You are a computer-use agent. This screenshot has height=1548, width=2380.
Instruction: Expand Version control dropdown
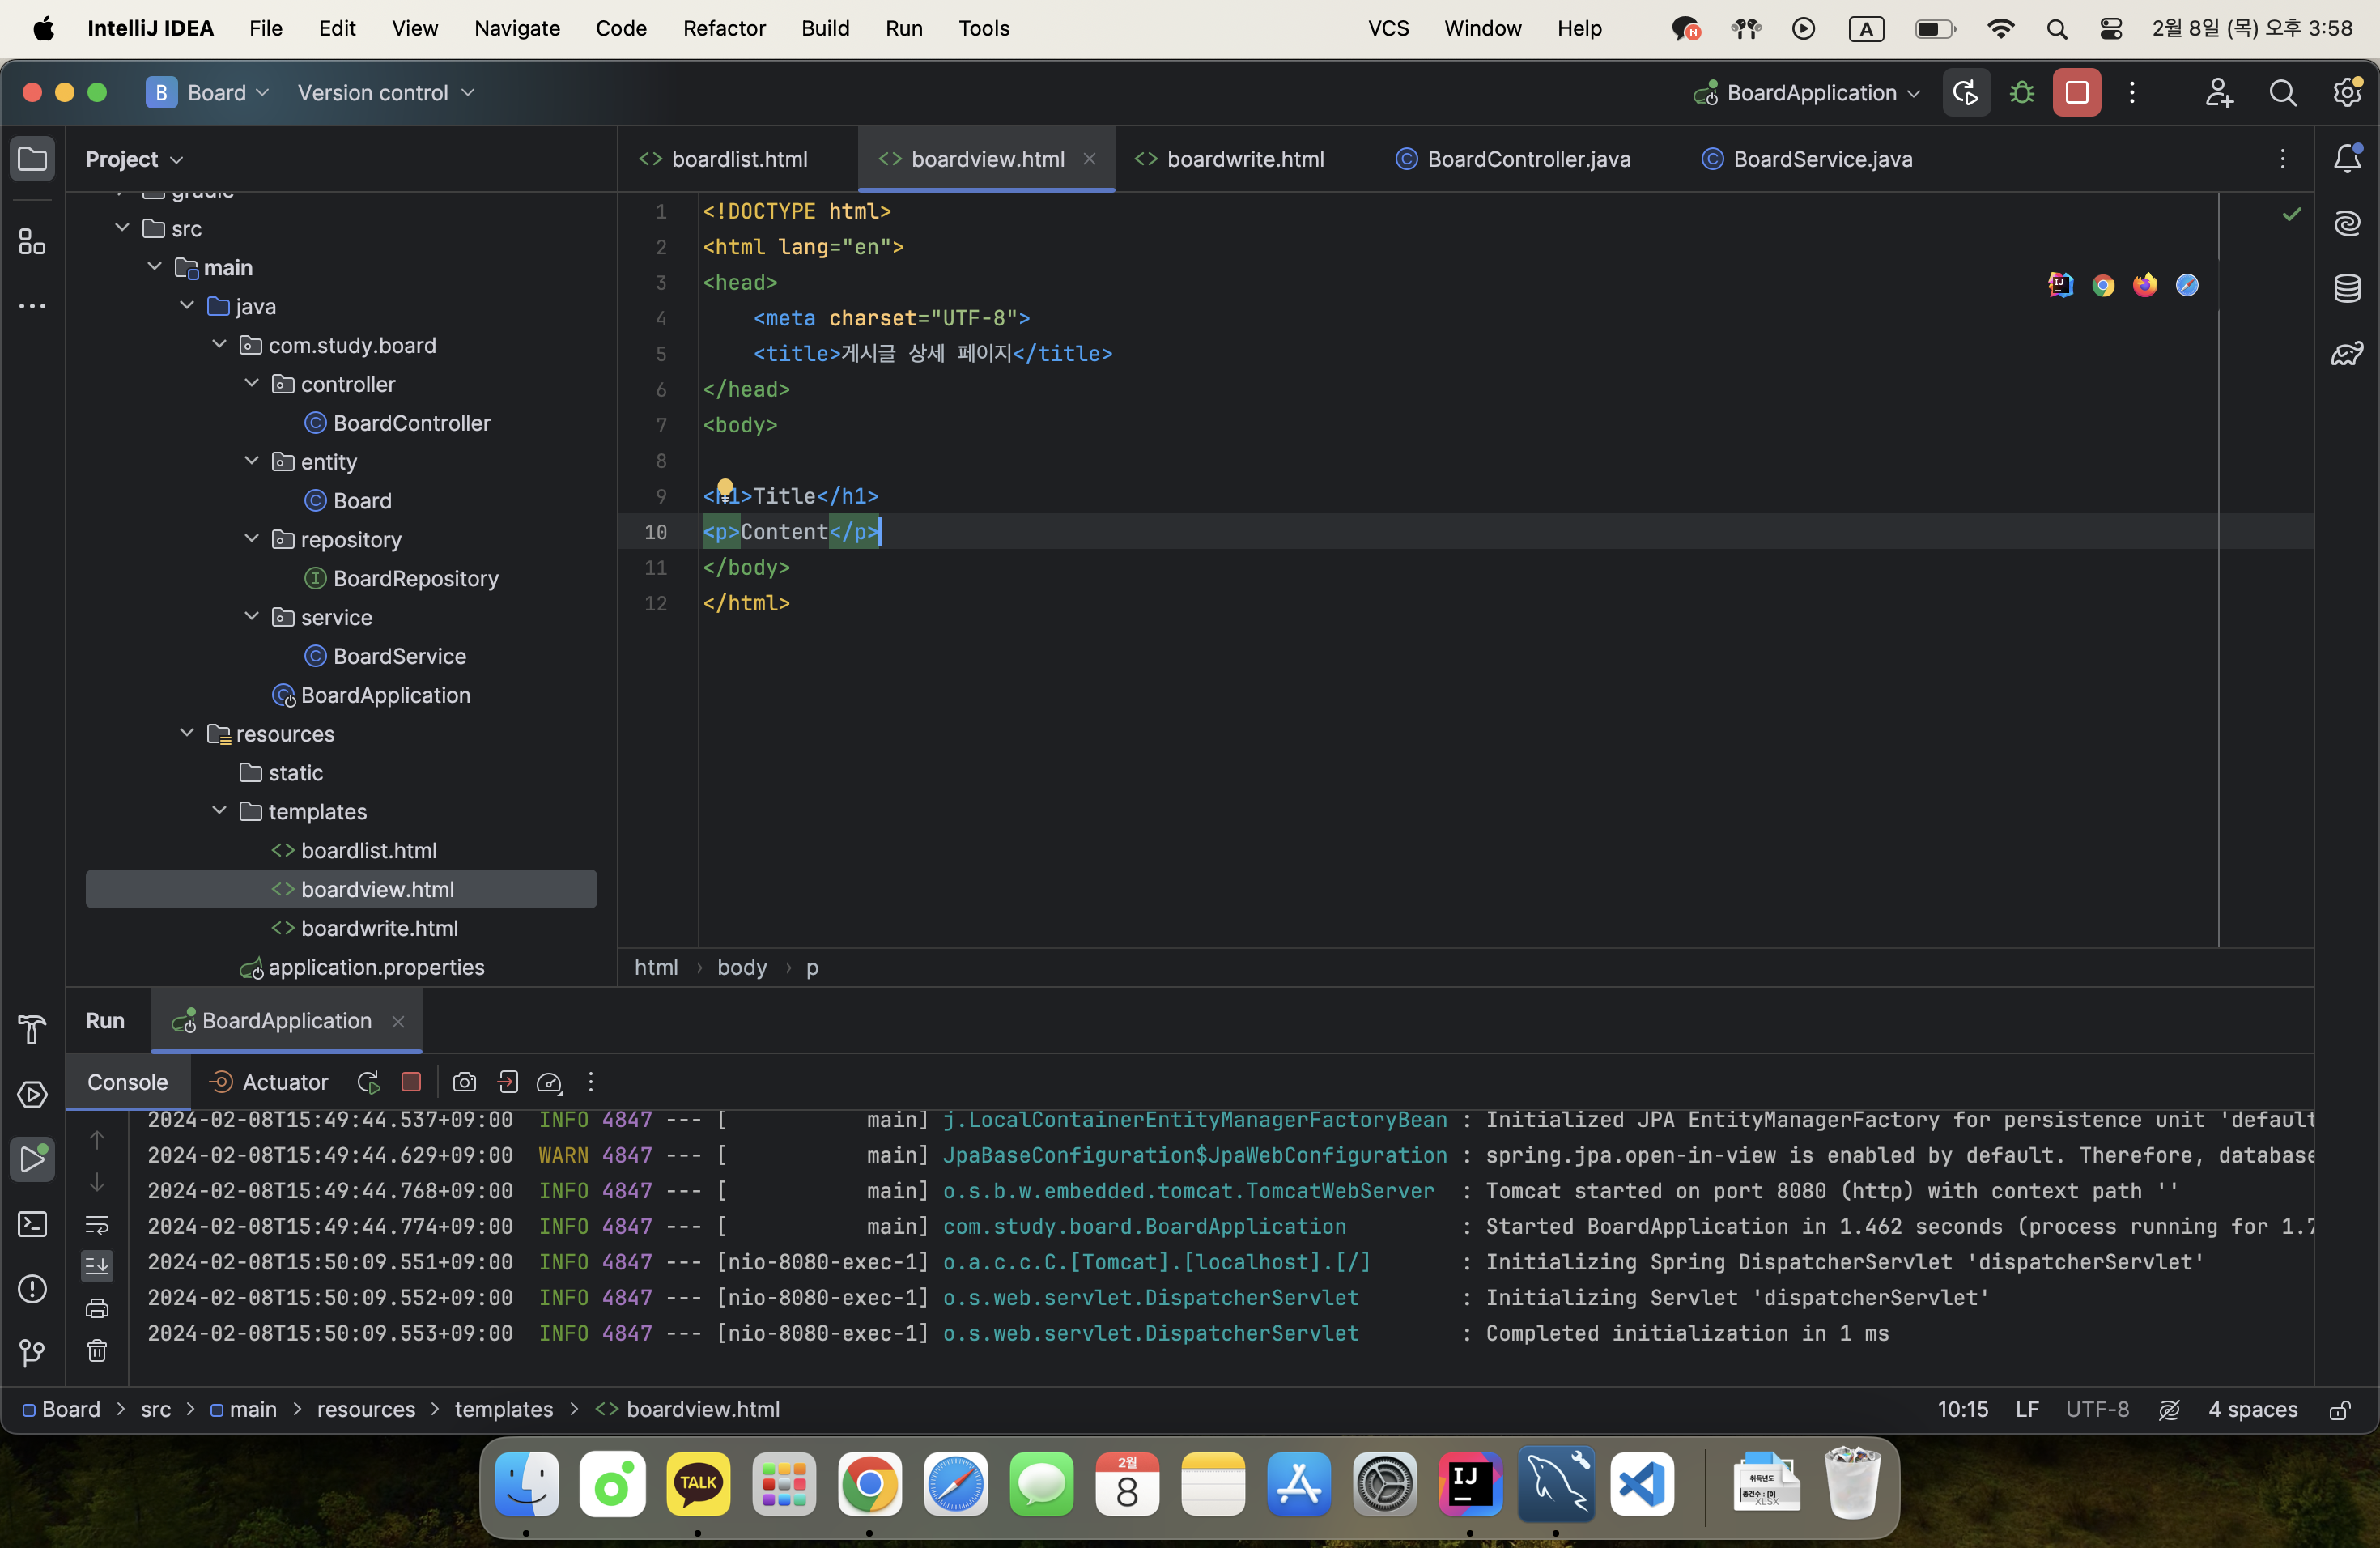385,93
